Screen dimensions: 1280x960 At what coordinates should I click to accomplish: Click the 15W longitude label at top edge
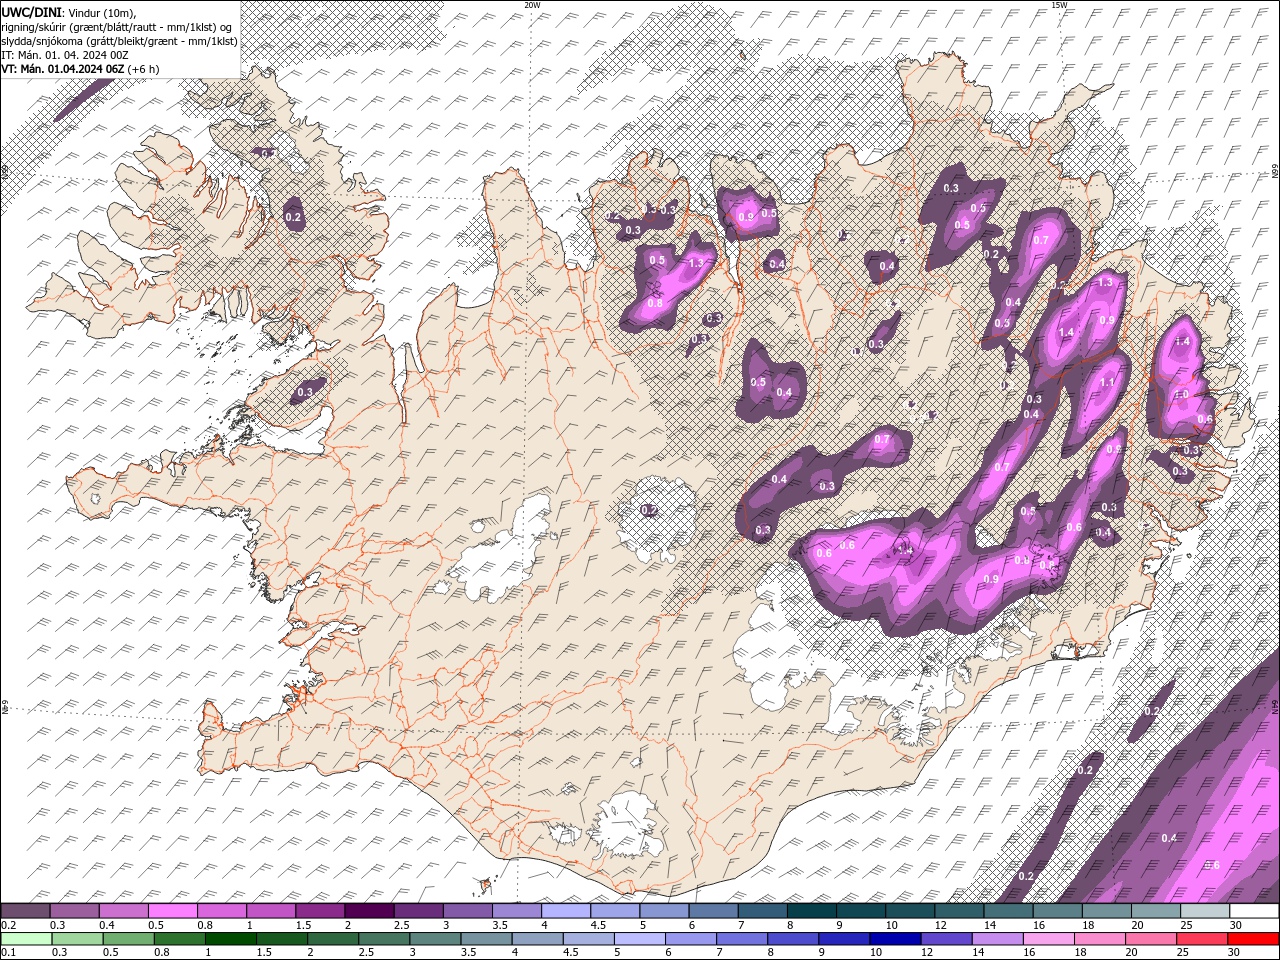[x=1059, y=5]
